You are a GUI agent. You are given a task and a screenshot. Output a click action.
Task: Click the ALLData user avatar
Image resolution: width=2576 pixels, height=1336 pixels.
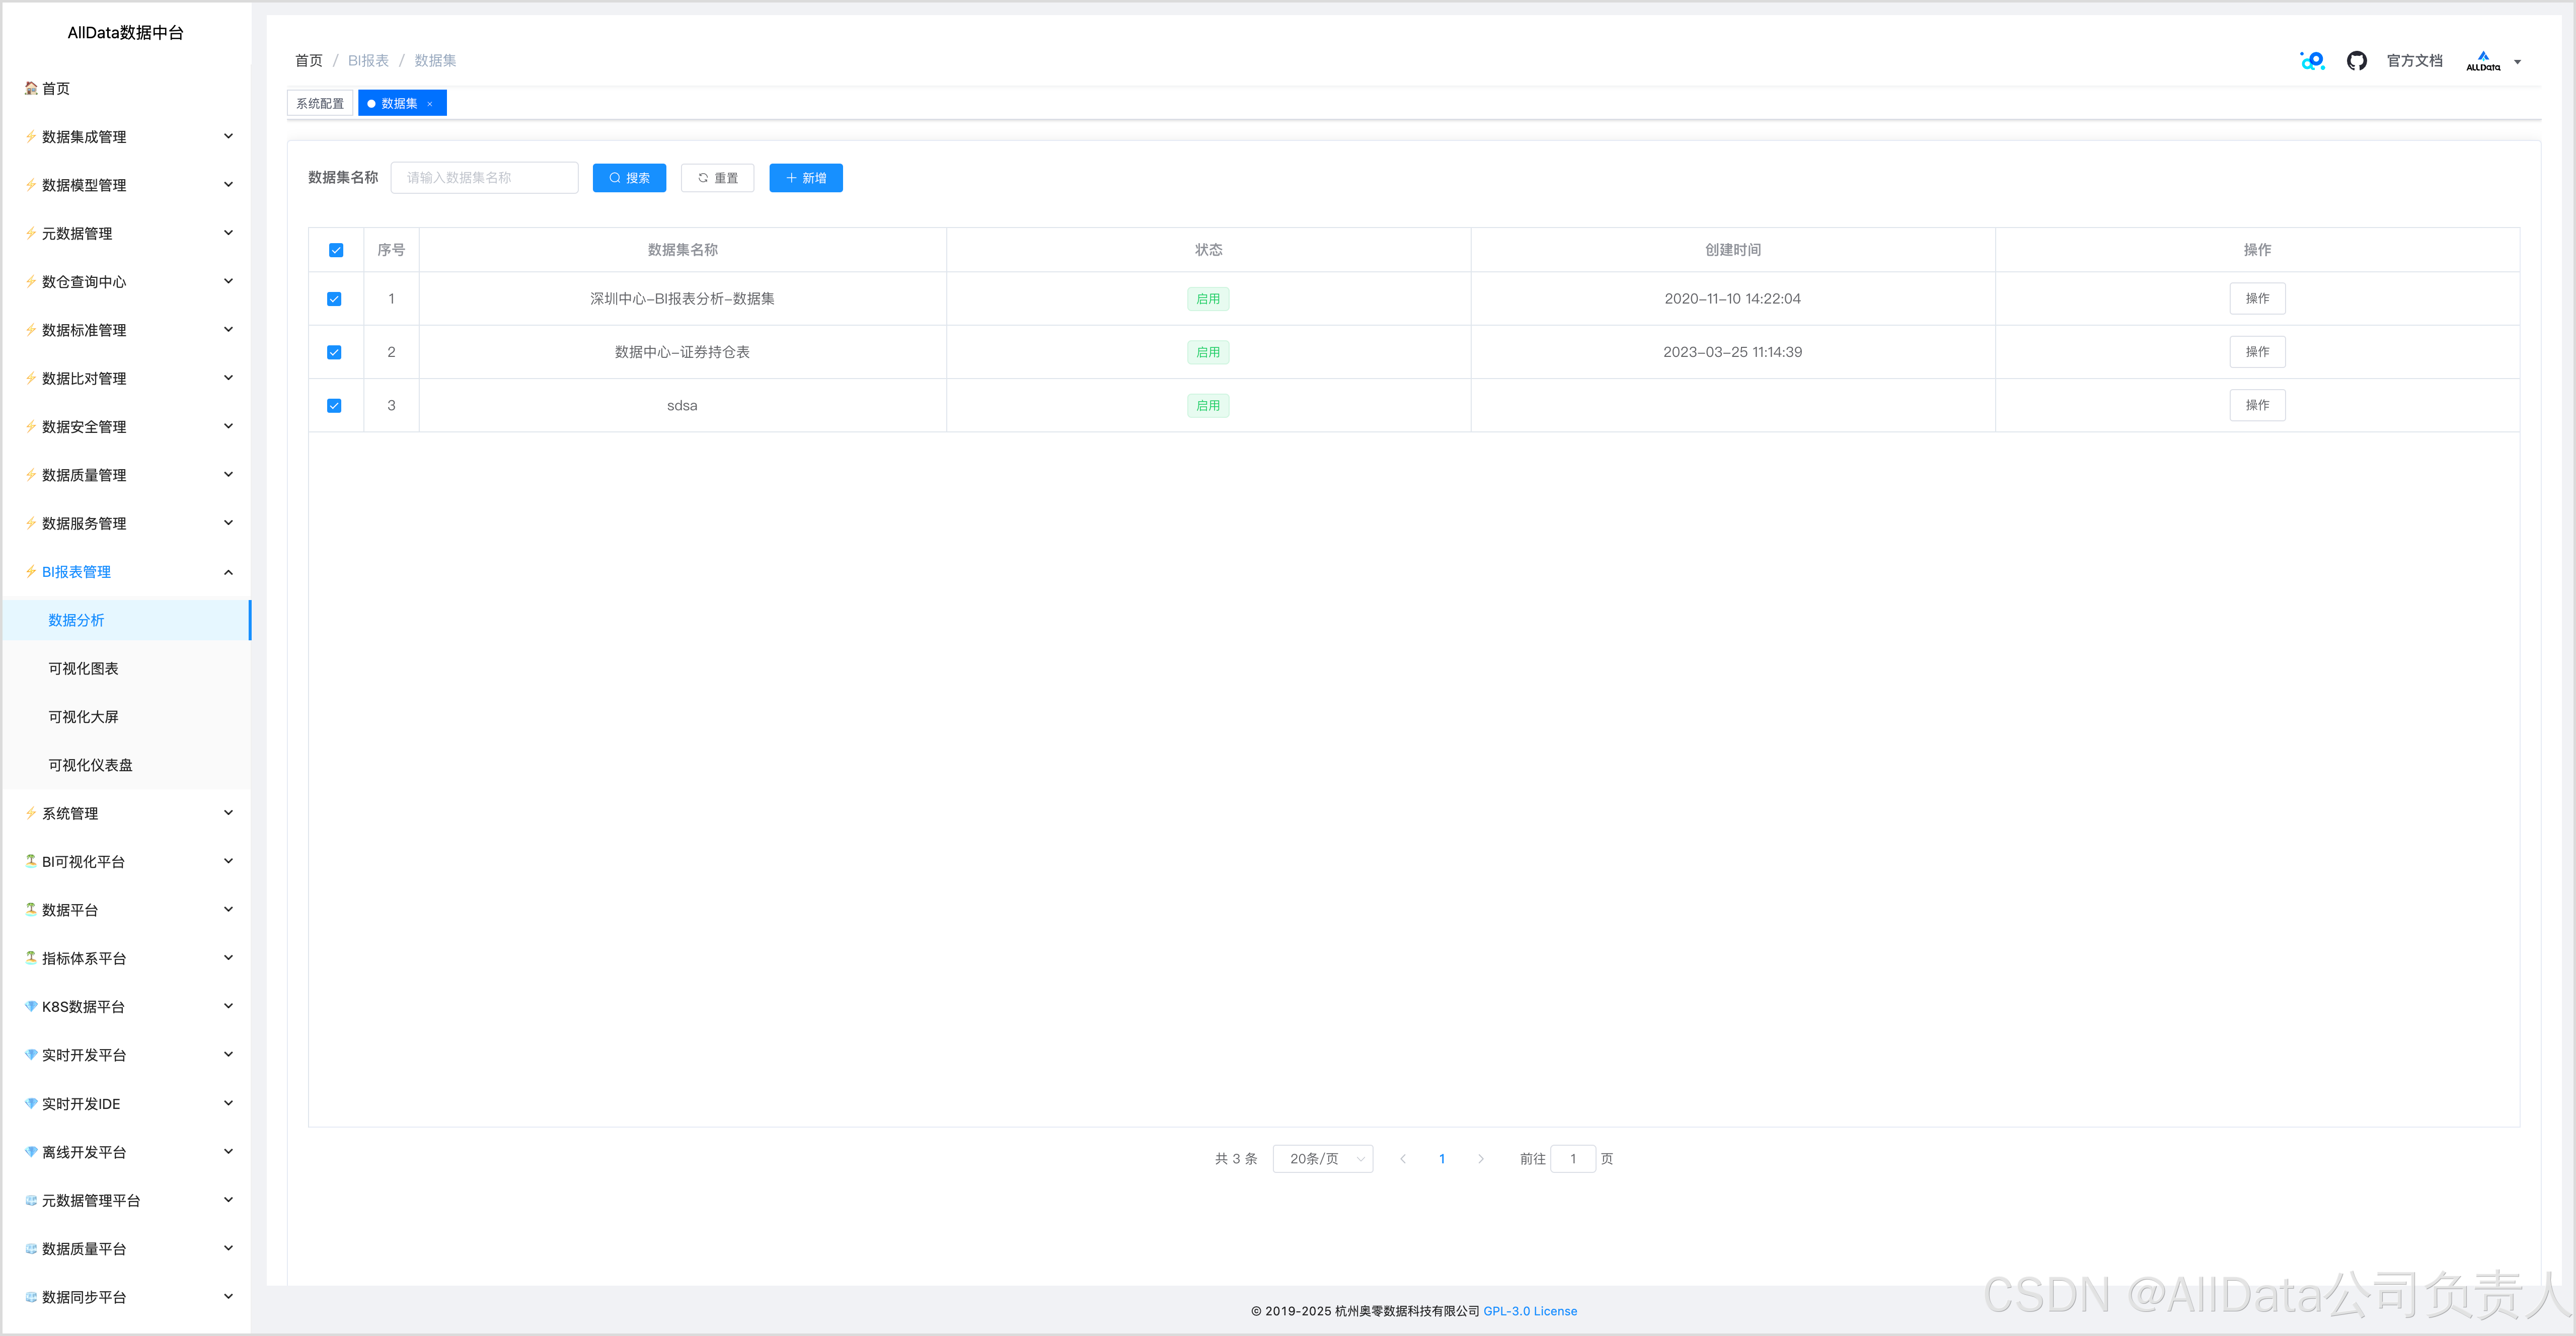click(x=2482, y=61)
